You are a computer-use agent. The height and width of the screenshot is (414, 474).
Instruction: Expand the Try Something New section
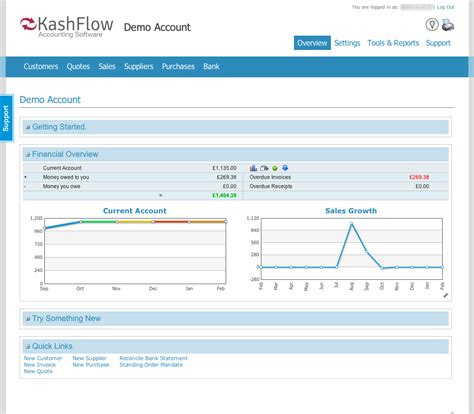(x=28, y=319)
